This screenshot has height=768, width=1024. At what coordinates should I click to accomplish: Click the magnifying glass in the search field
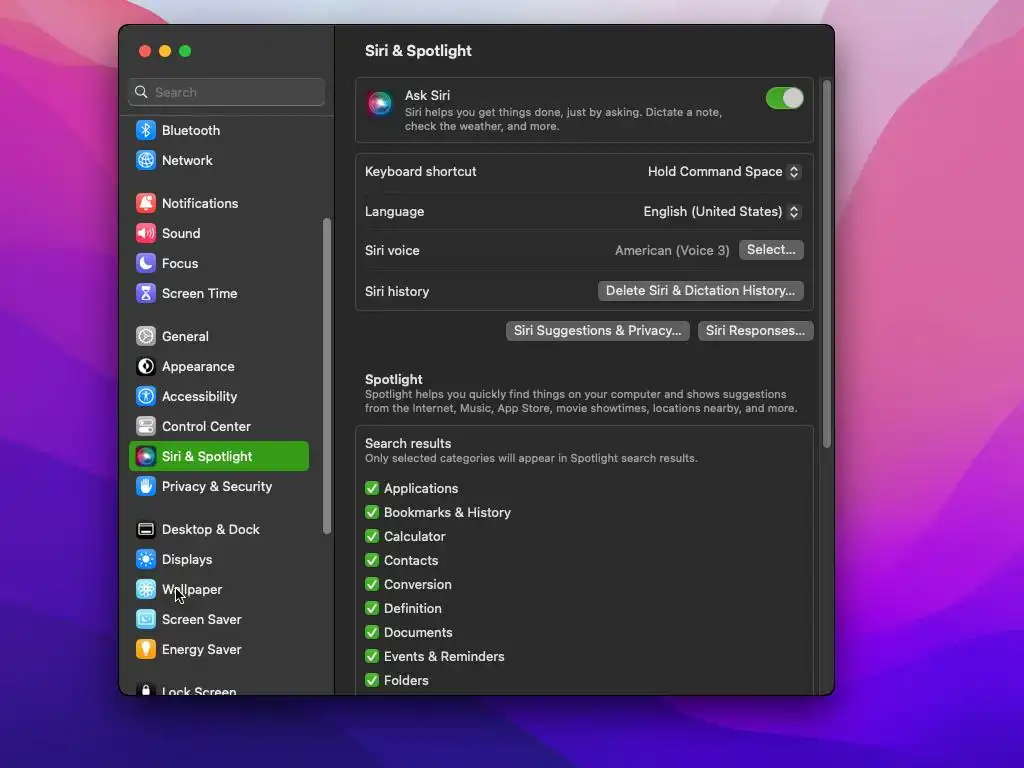141,92
